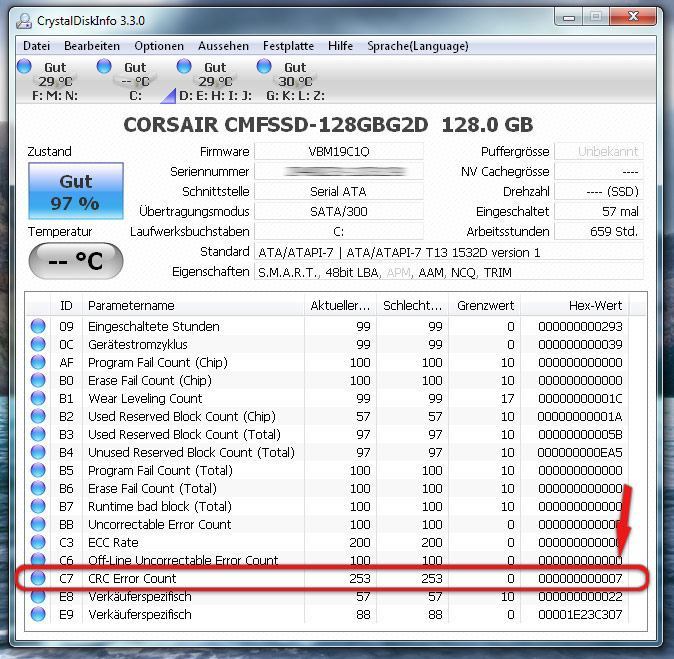
Task: Close the CrystalDiskInfo window
Action: click(633, 17)
